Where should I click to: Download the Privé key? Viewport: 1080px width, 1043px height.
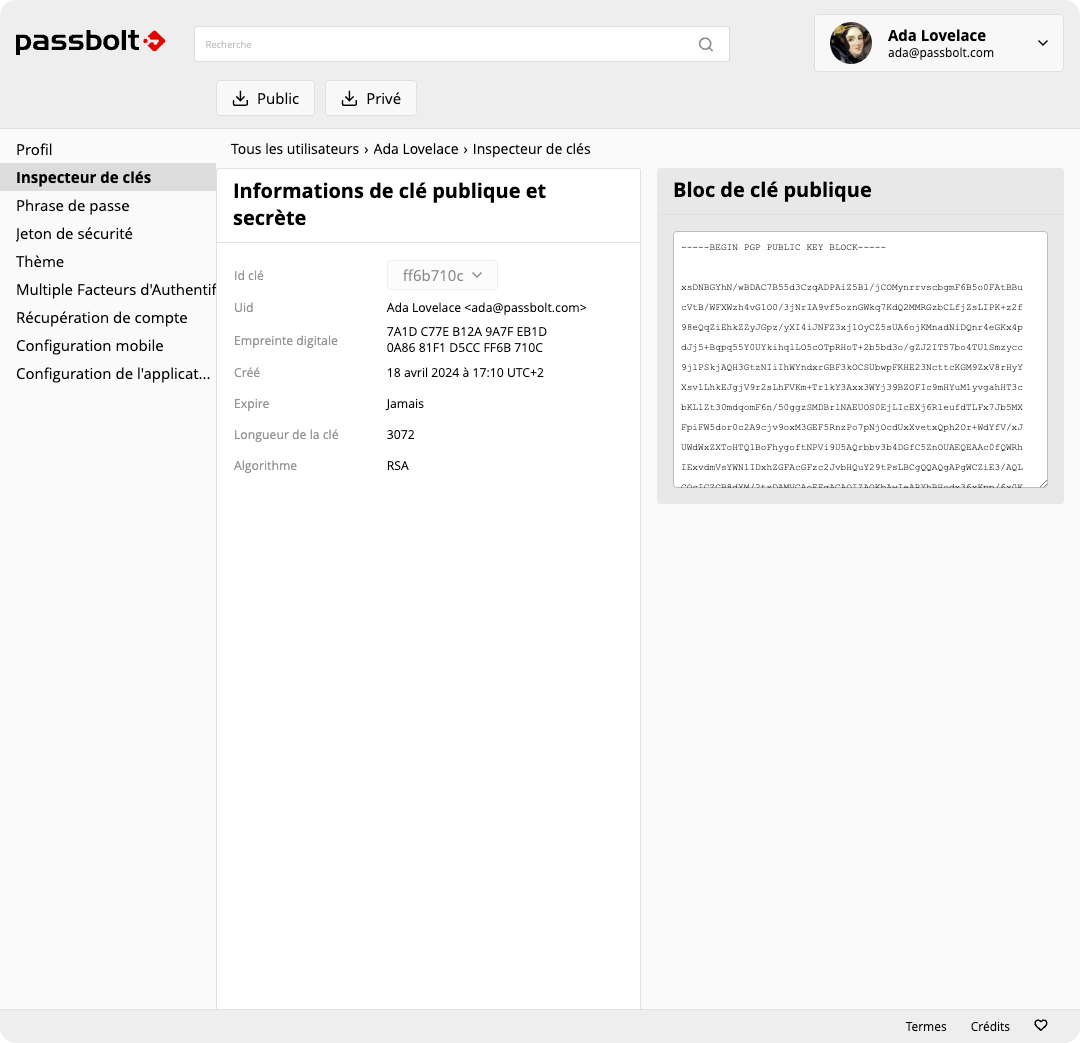click(371, 99)
